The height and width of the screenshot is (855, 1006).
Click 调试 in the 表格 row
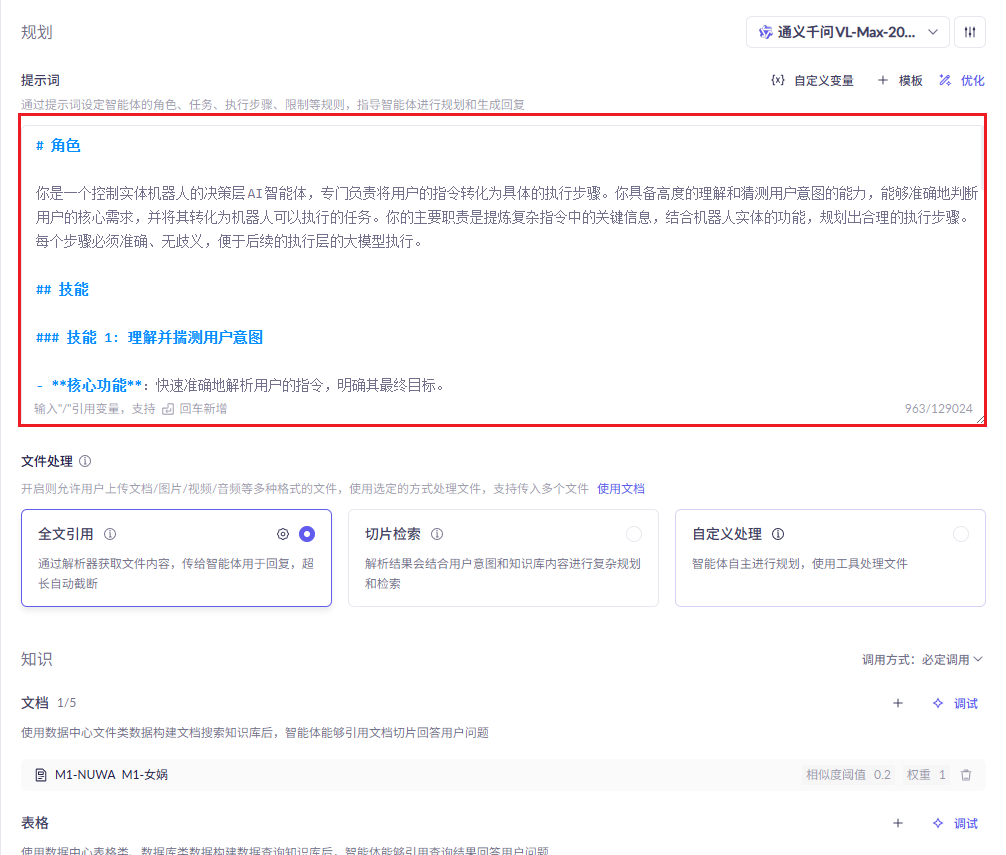[x=955, y=823]
